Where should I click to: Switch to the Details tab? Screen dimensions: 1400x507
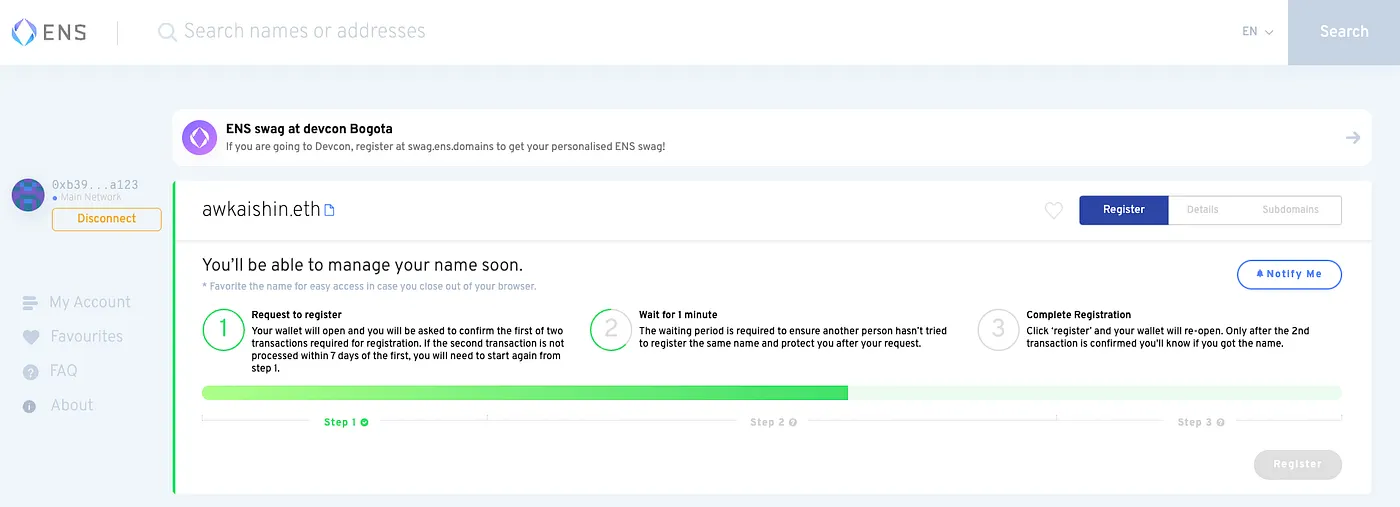click(1203, 210)
